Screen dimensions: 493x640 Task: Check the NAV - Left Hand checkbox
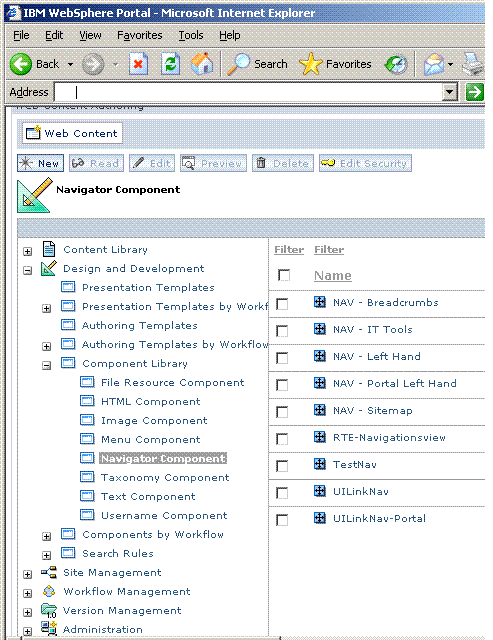282,358
